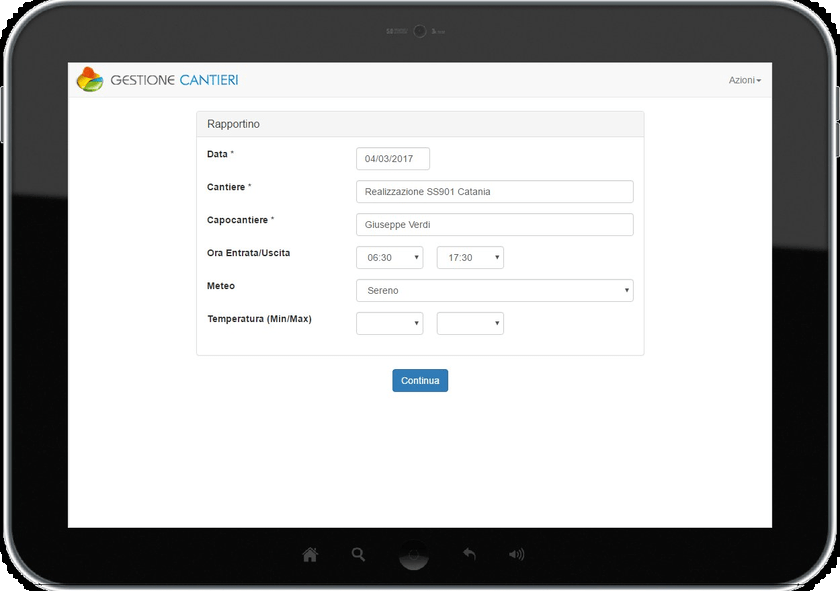Open the exit time 17:30 dropdown
The image size is (840, 591).
[x=470, y=258]
